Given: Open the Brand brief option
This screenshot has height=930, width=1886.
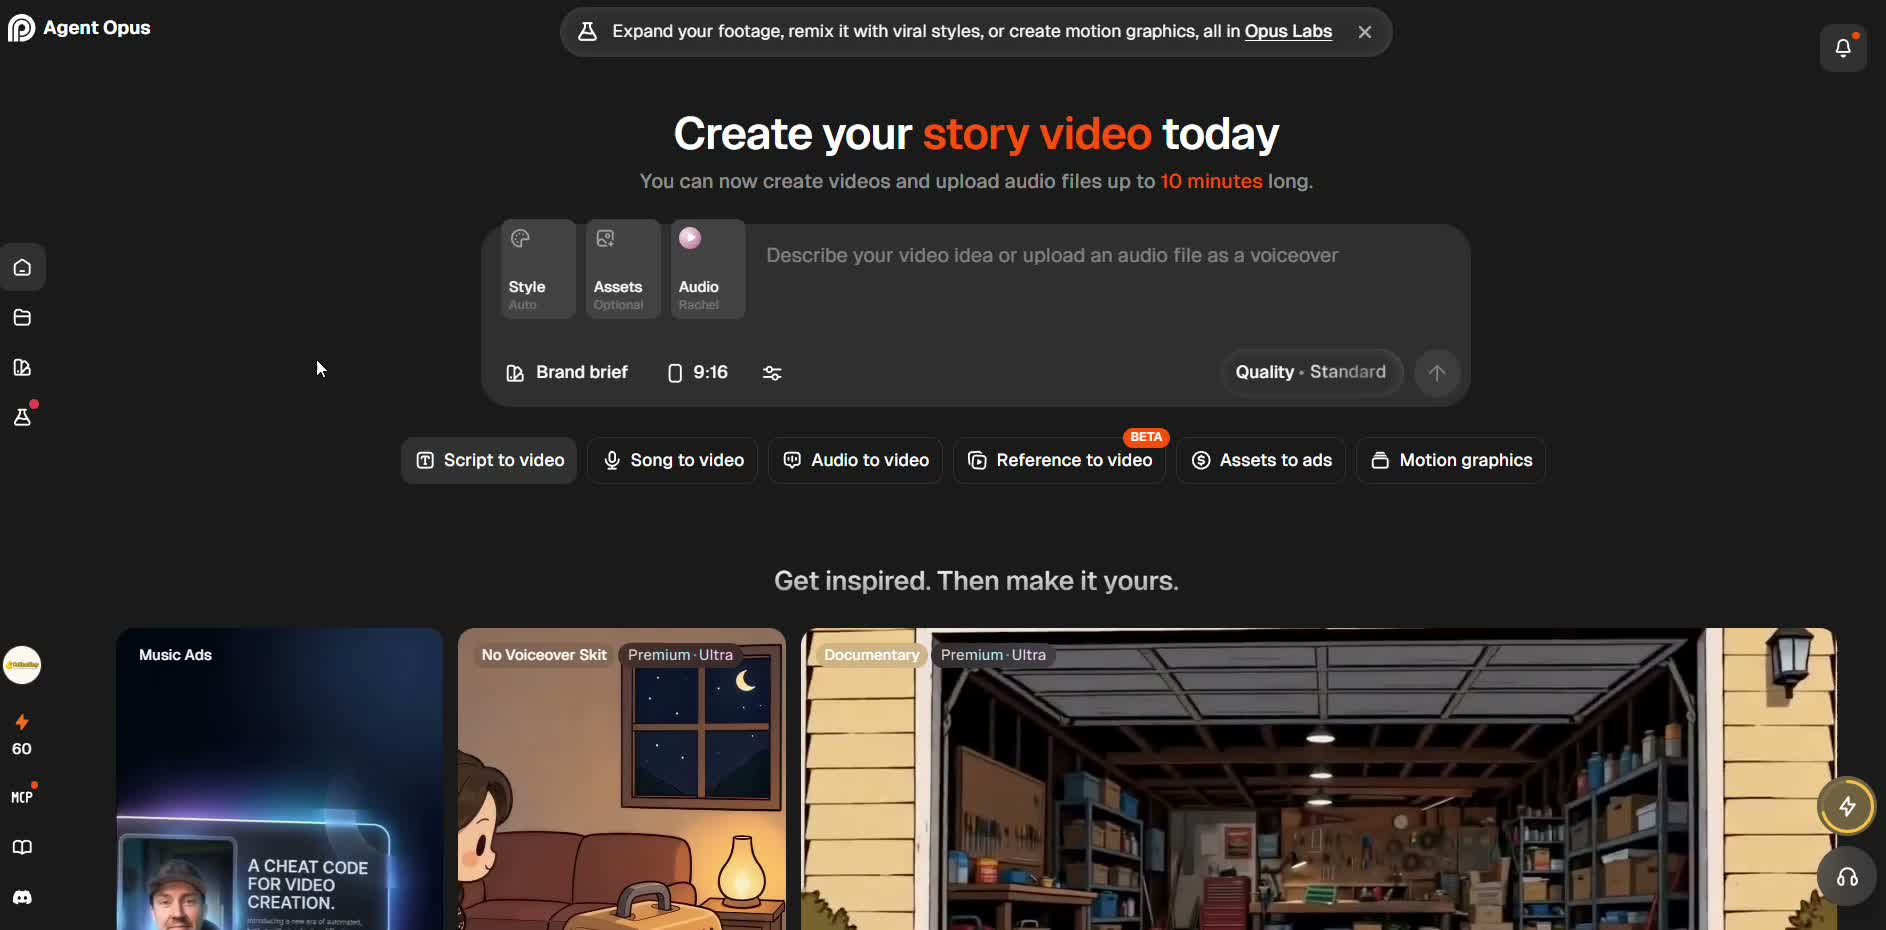Looking at the screenshot, I should [x=567, y=373].
